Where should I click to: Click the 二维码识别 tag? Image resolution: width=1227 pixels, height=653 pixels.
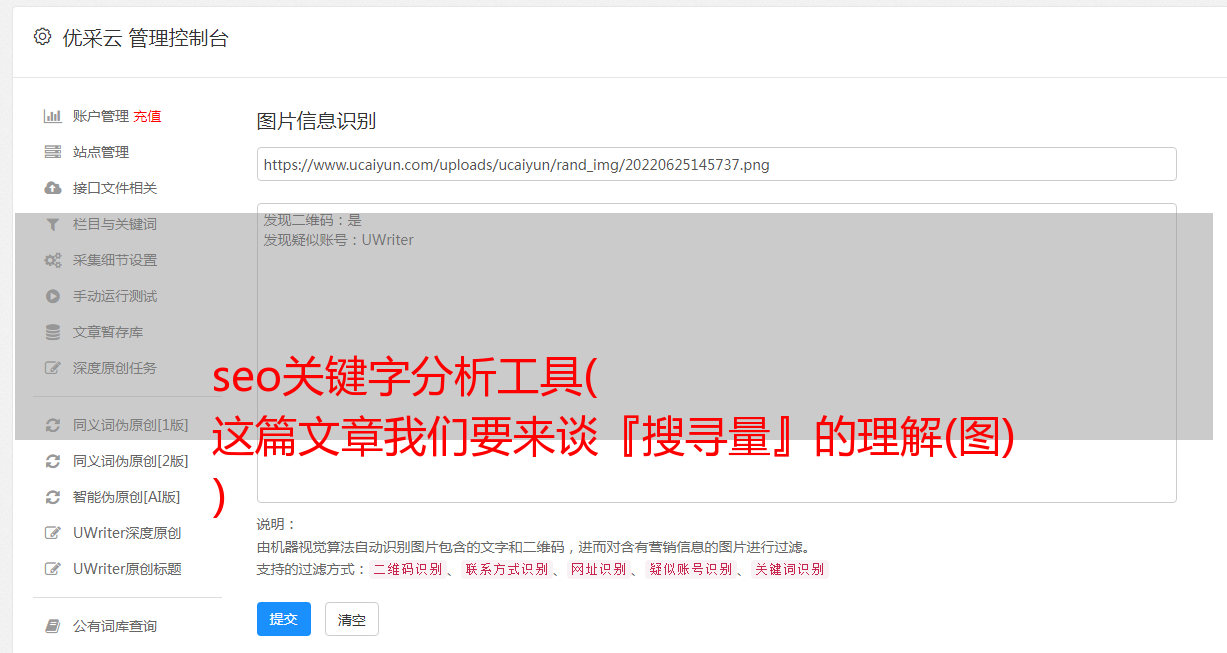coord(407,569)
